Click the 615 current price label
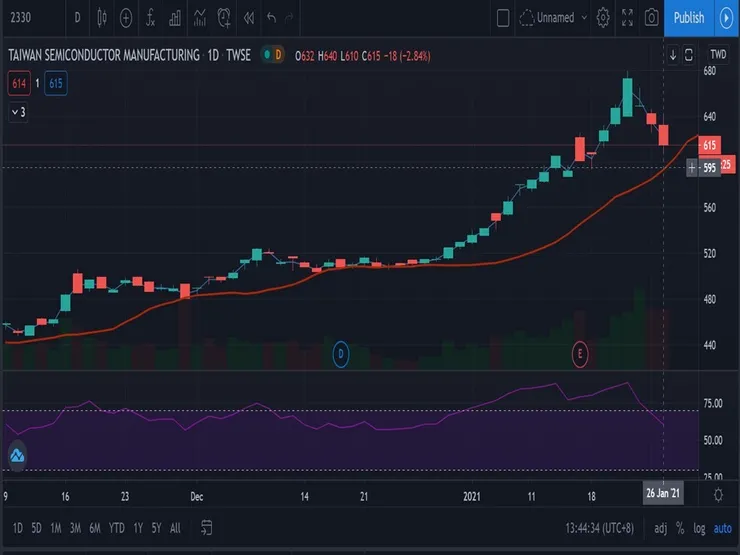 709,145
